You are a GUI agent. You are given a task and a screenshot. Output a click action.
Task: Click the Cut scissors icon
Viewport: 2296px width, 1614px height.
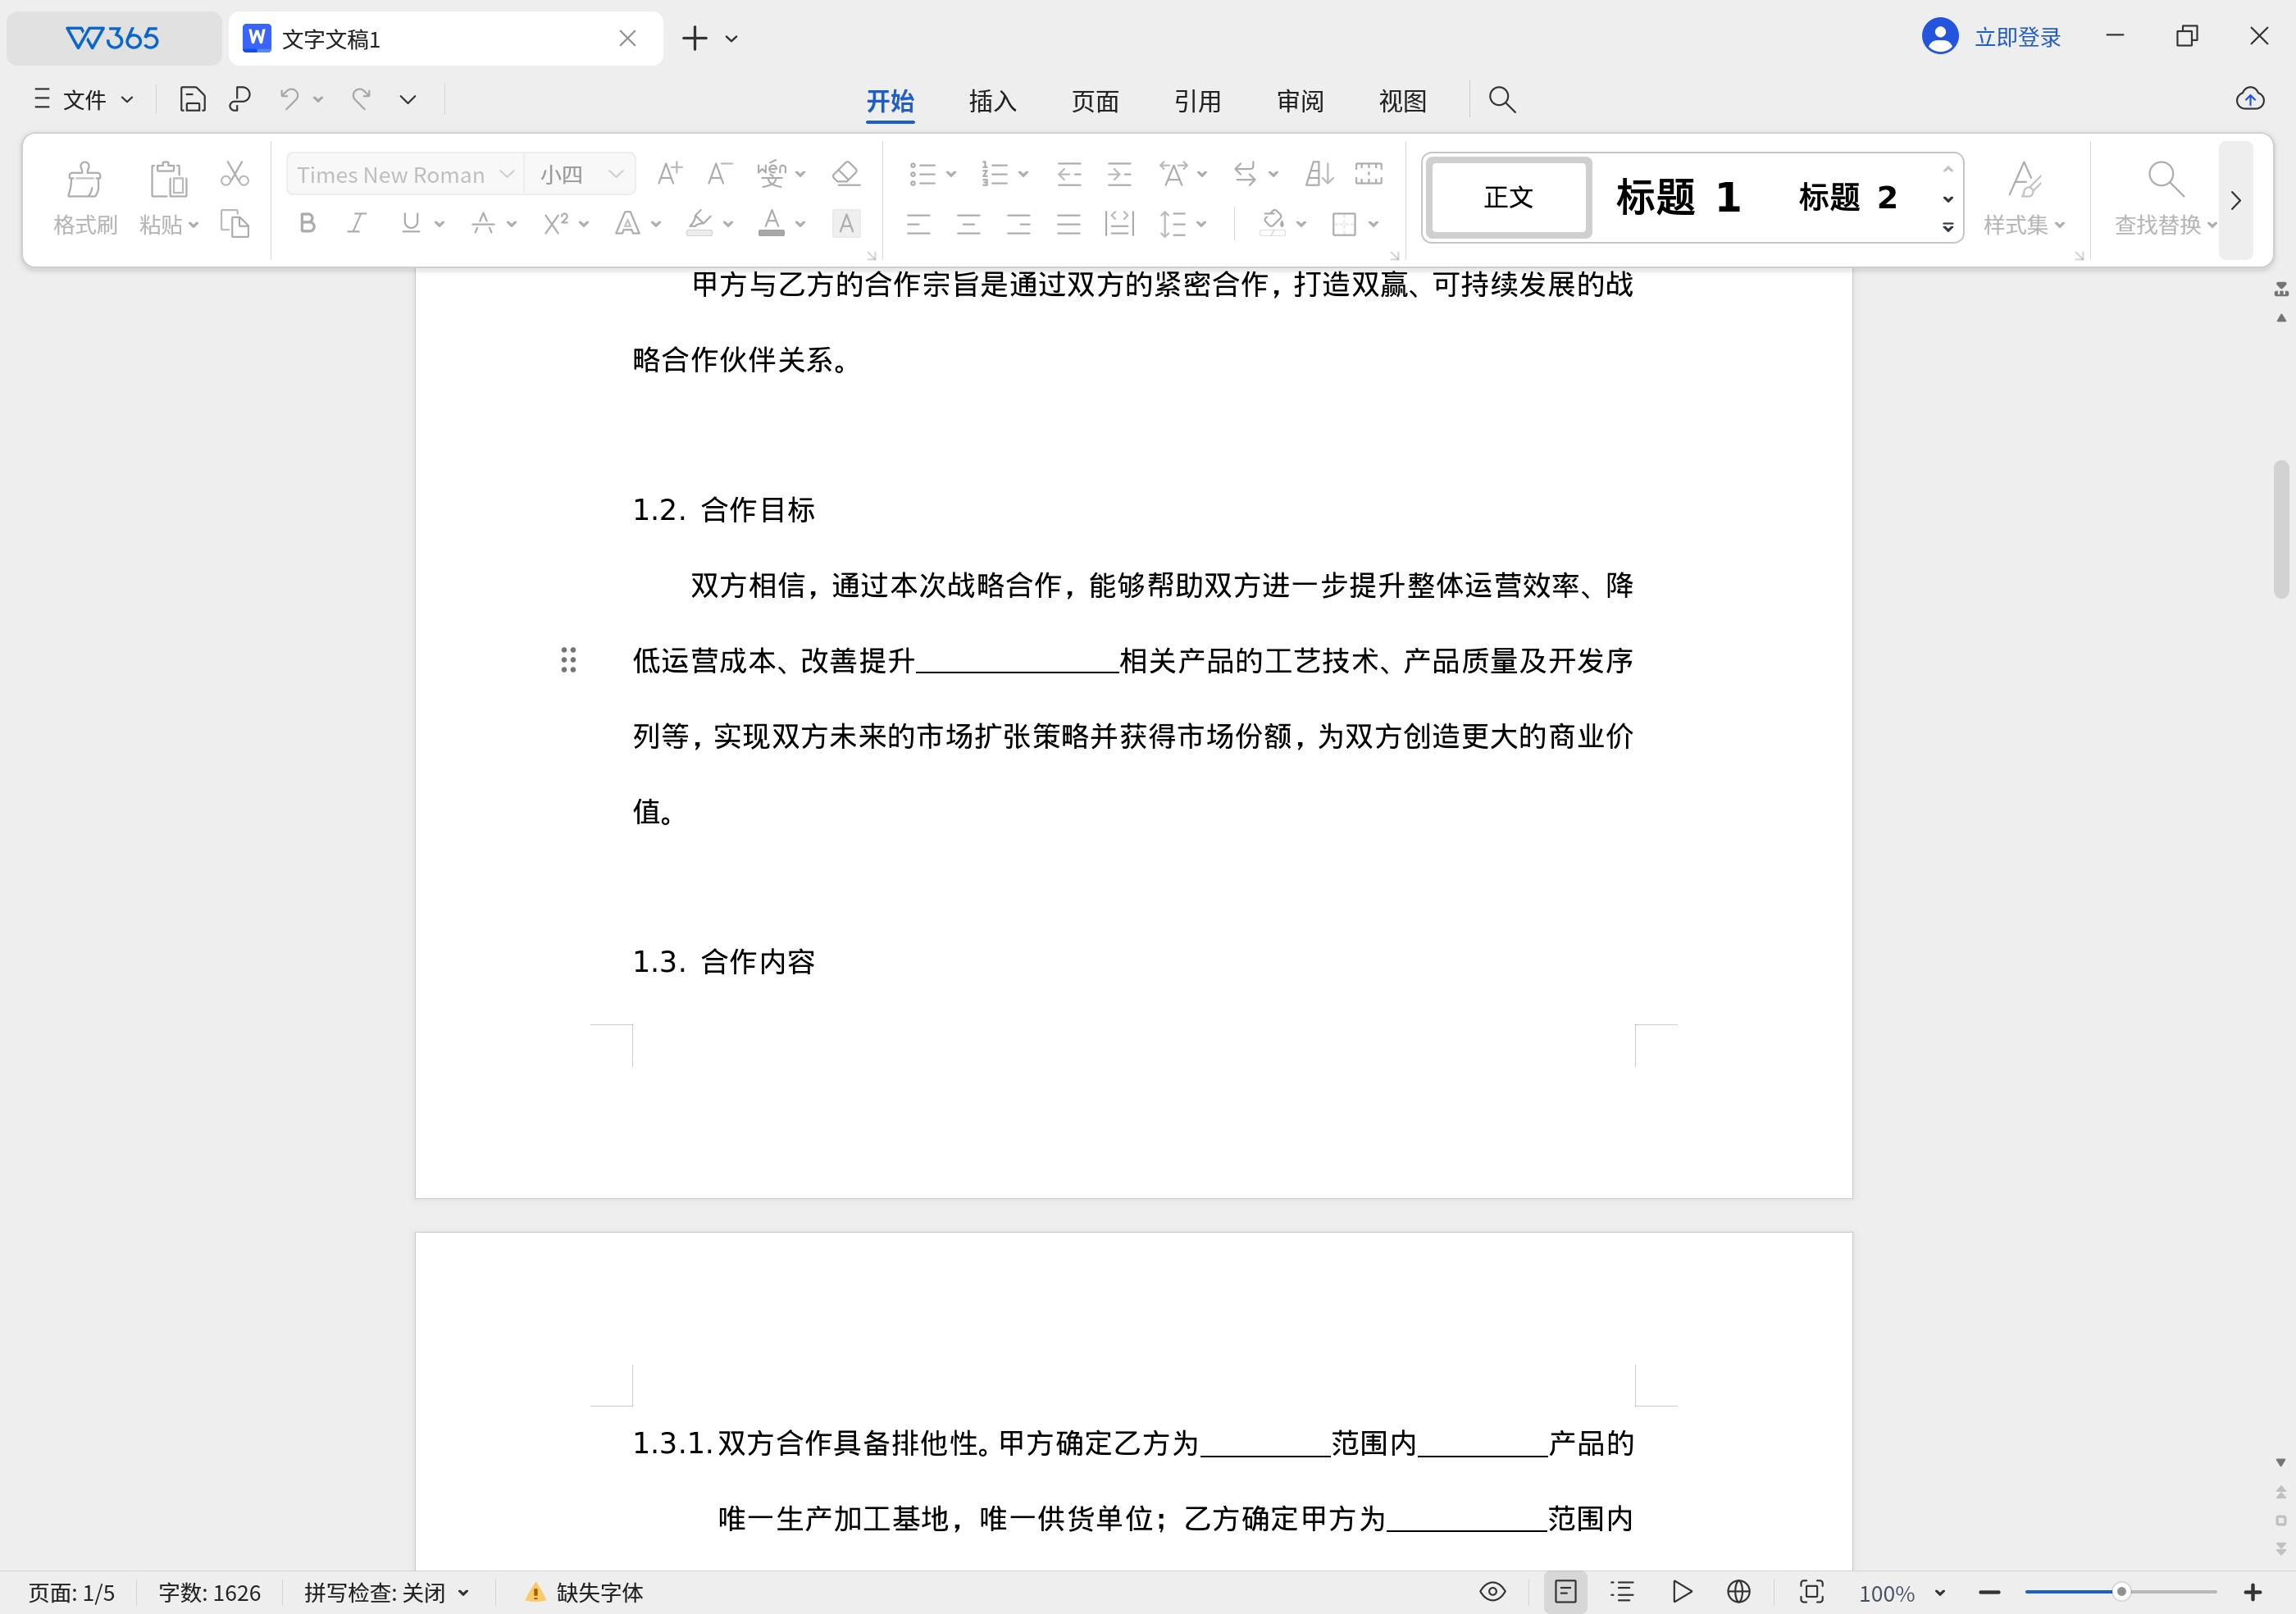click(x=234, y=174)
